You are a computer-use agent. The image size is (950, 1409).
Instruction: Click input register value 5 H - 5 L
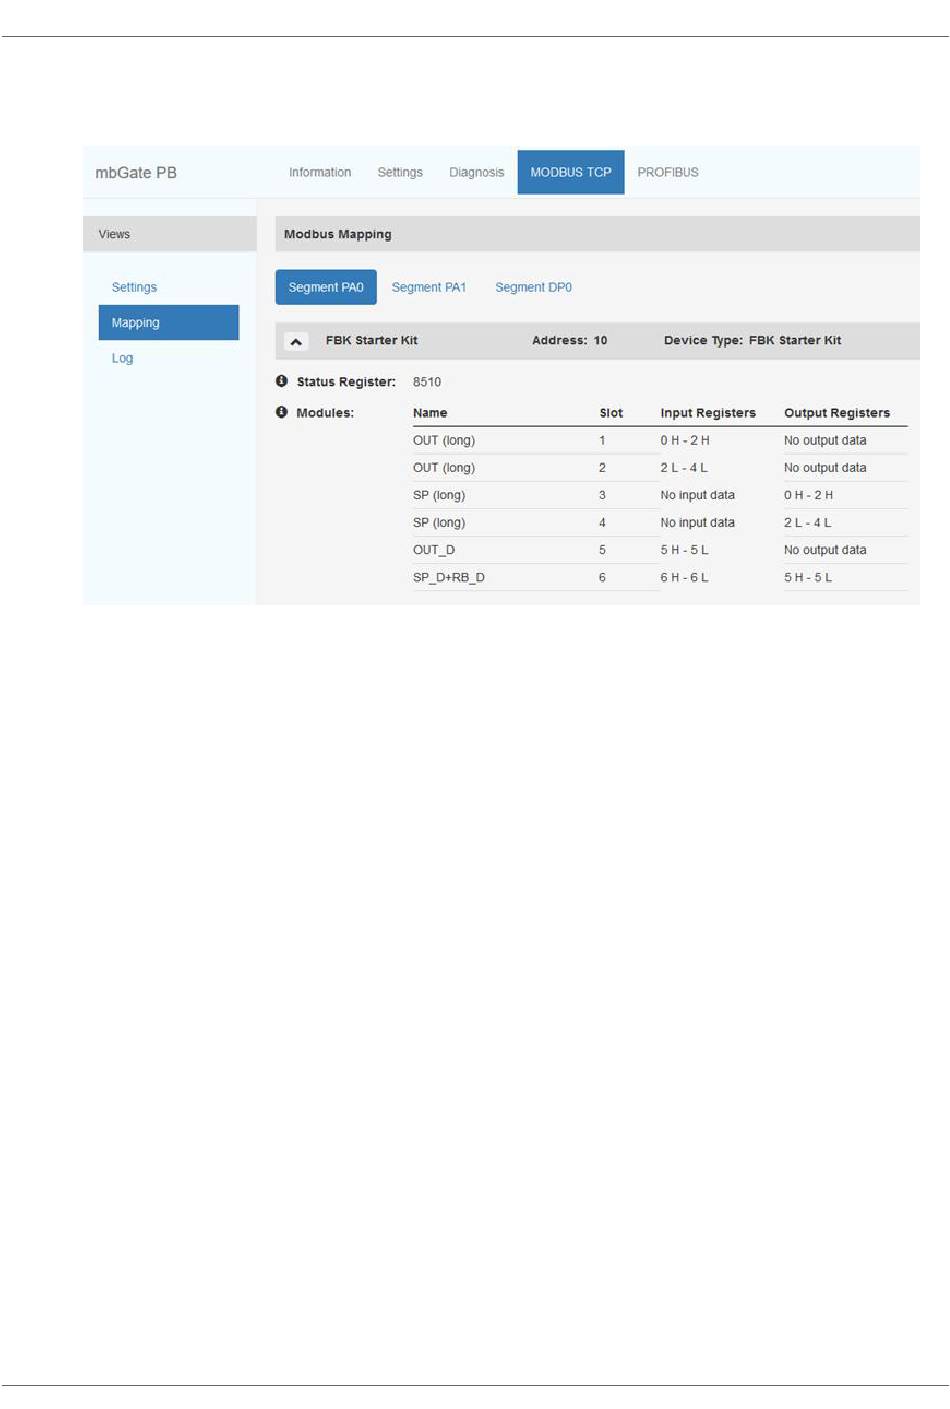pos(685,550)
